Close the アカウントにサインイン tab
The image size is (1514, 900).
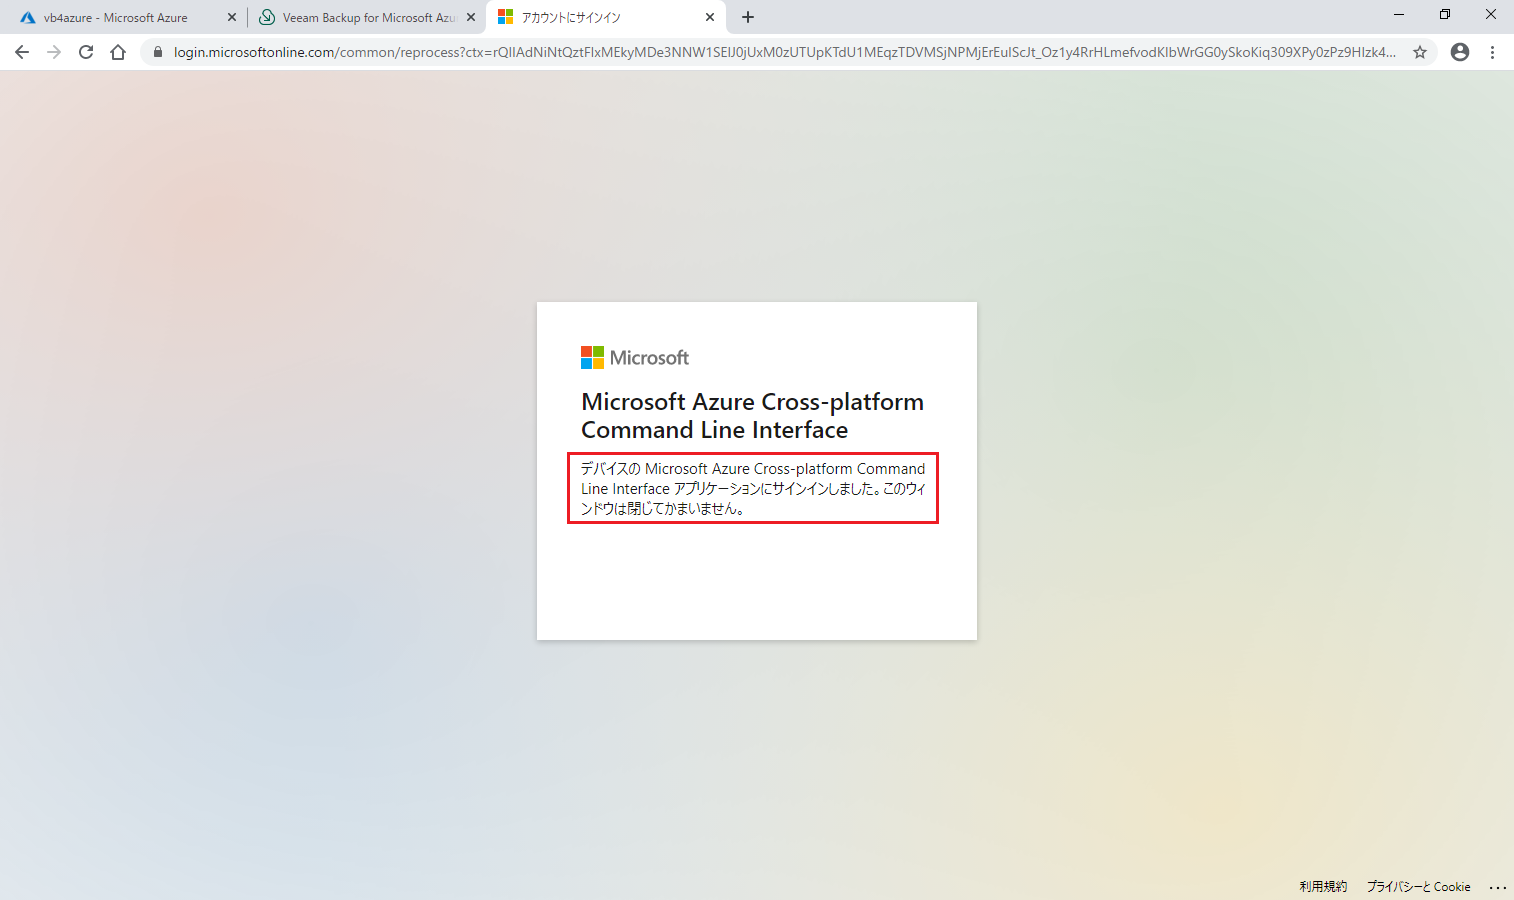pyautogui.click(x=710, y=17)
